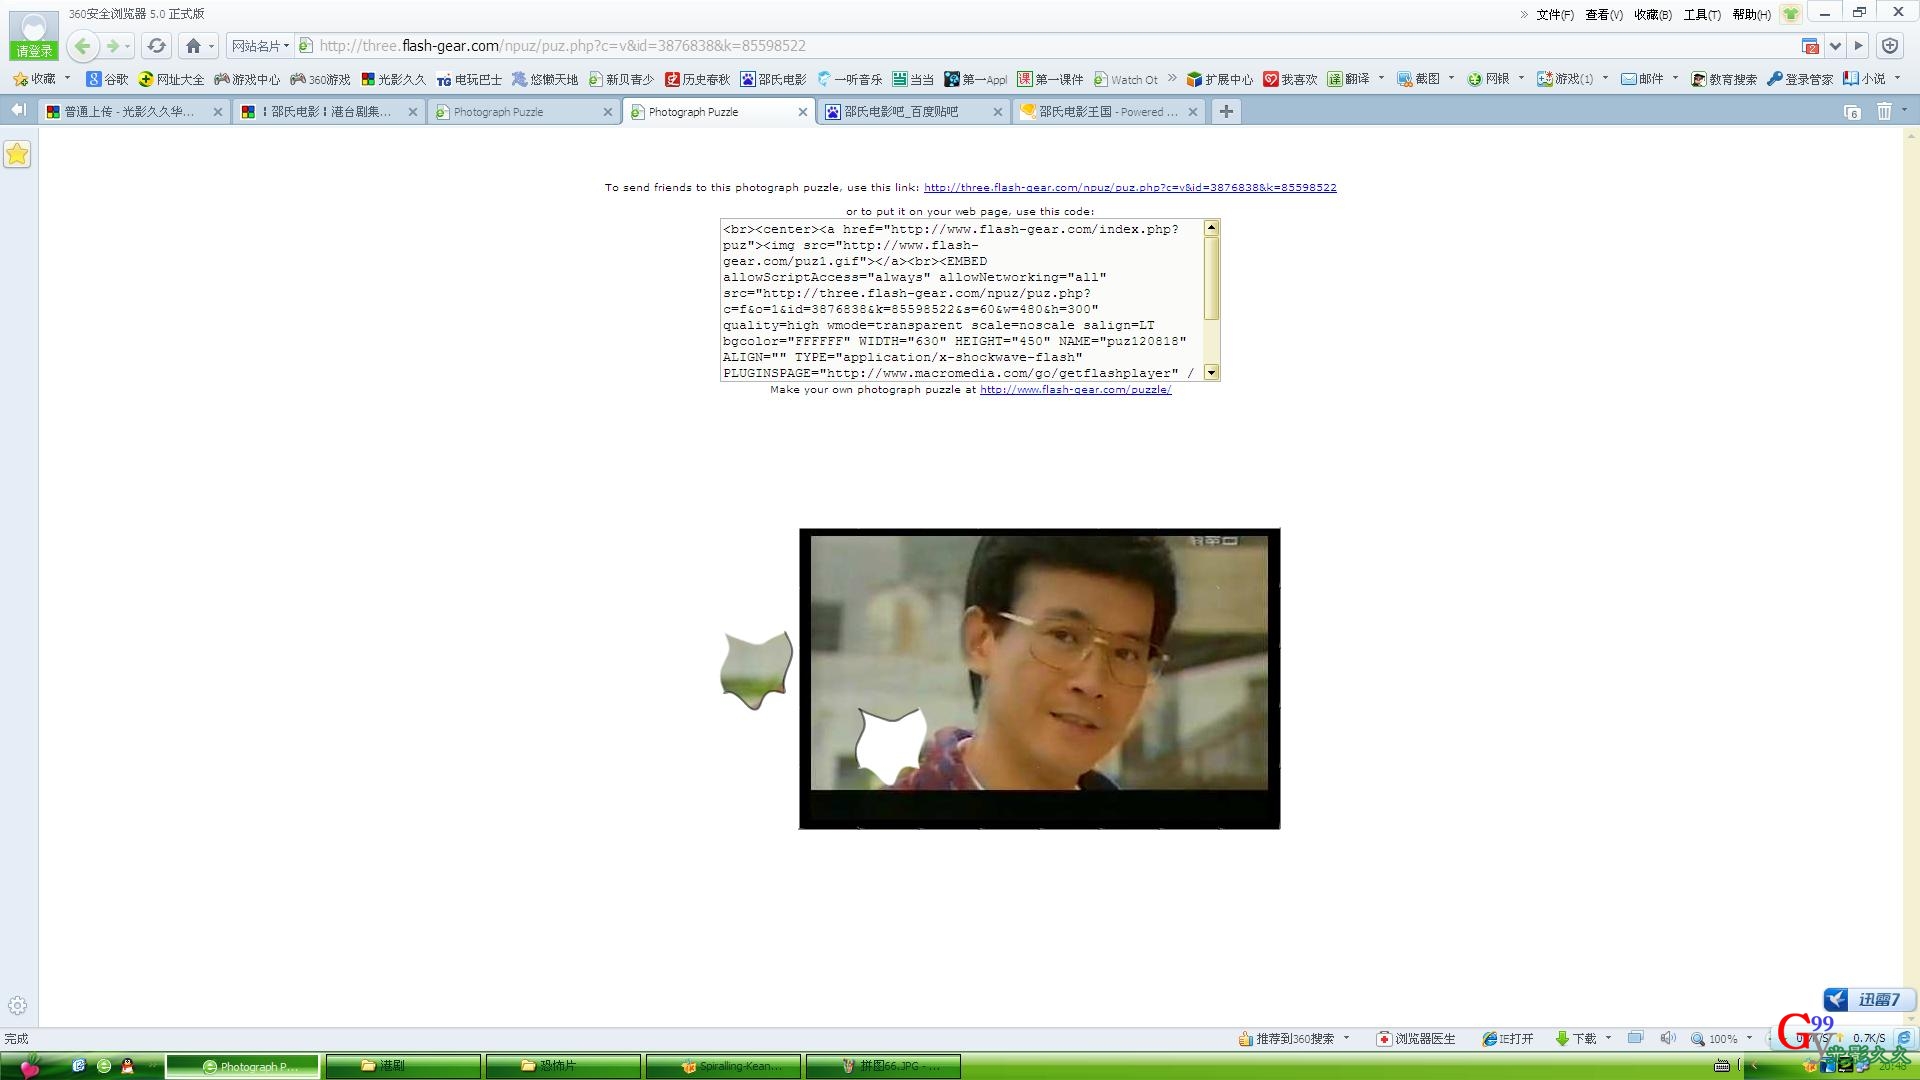Expand the 截图 dropdown arrow
Viewport: 1920px width, 1080px height.
(x=1451, y=78)
